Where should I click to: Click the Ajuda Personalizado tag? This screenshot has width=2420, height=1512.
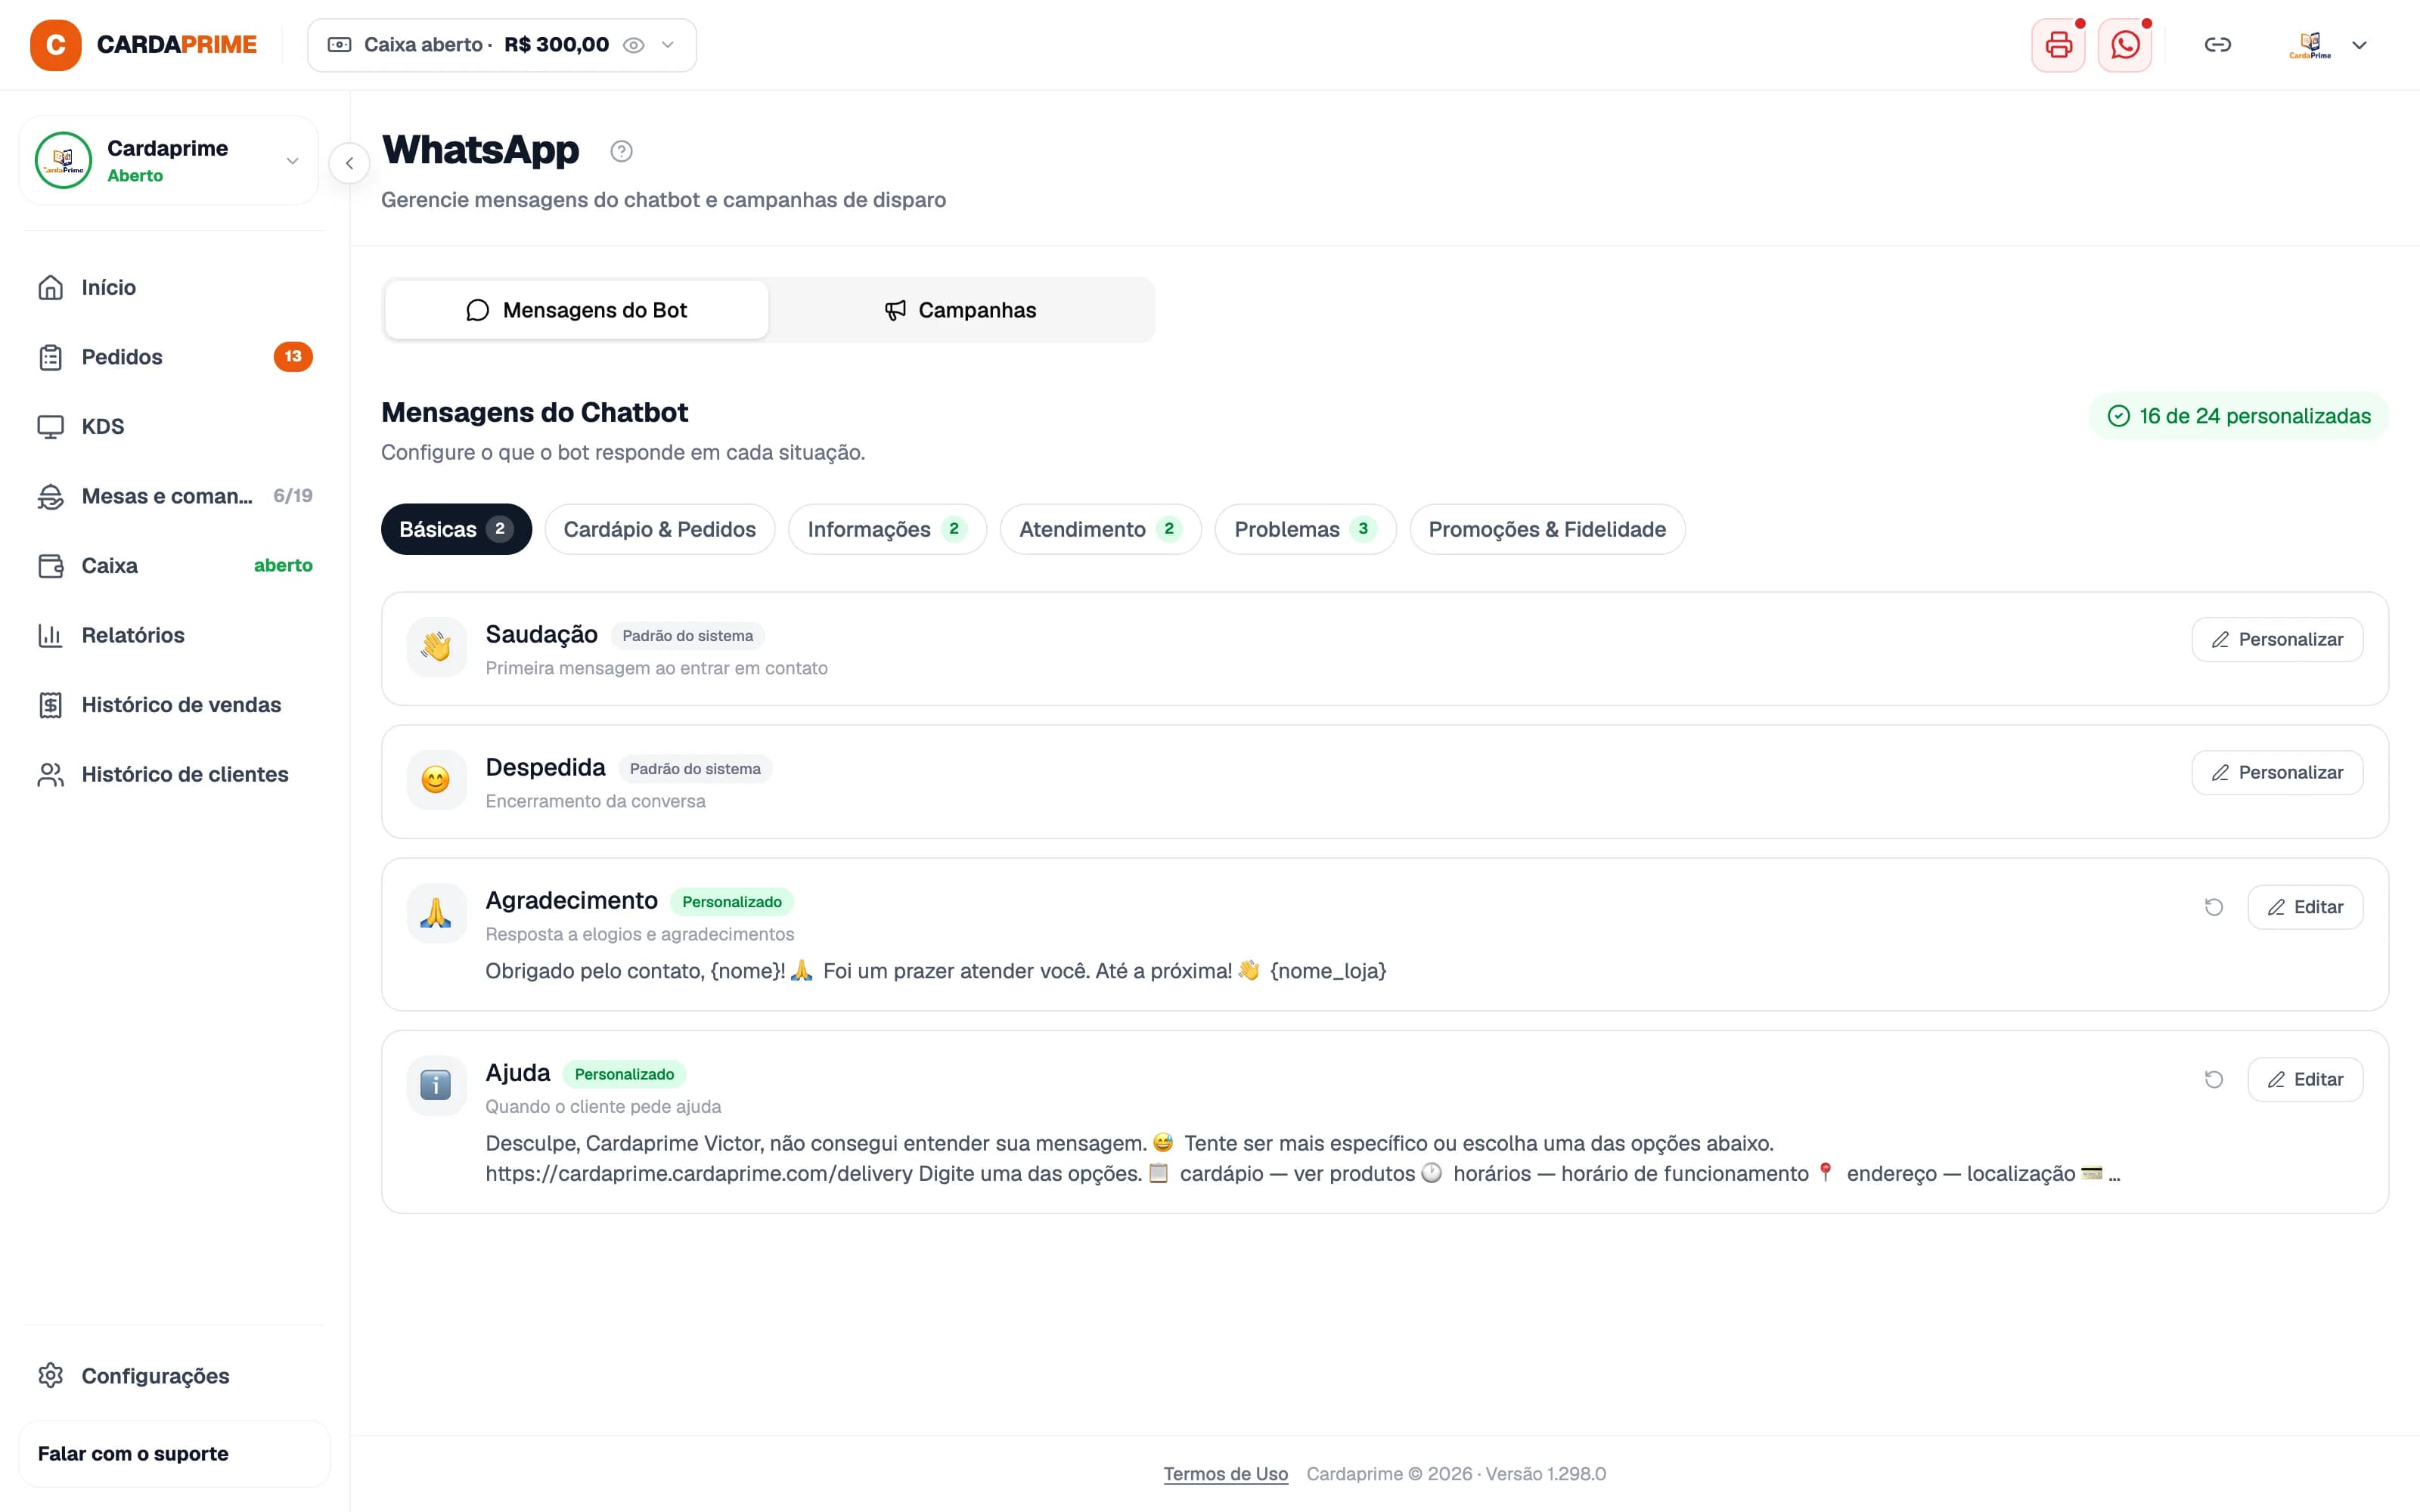[x=624, y=1074]
